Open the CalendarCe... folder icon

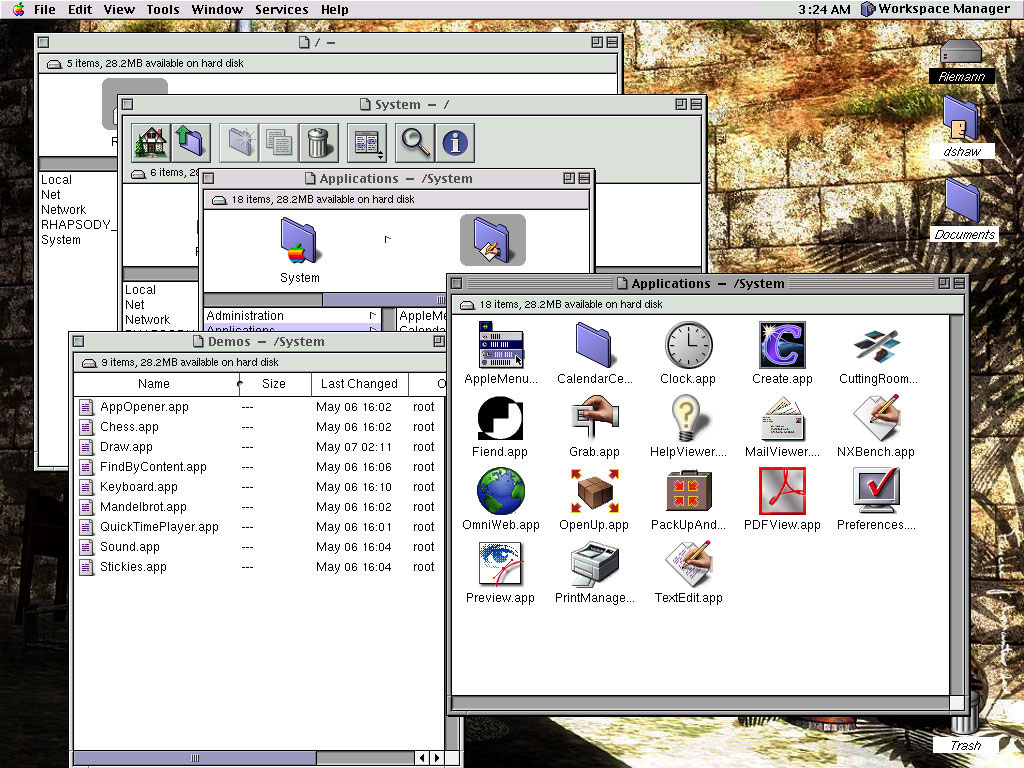pyautogui.click(x=594, y=344)
